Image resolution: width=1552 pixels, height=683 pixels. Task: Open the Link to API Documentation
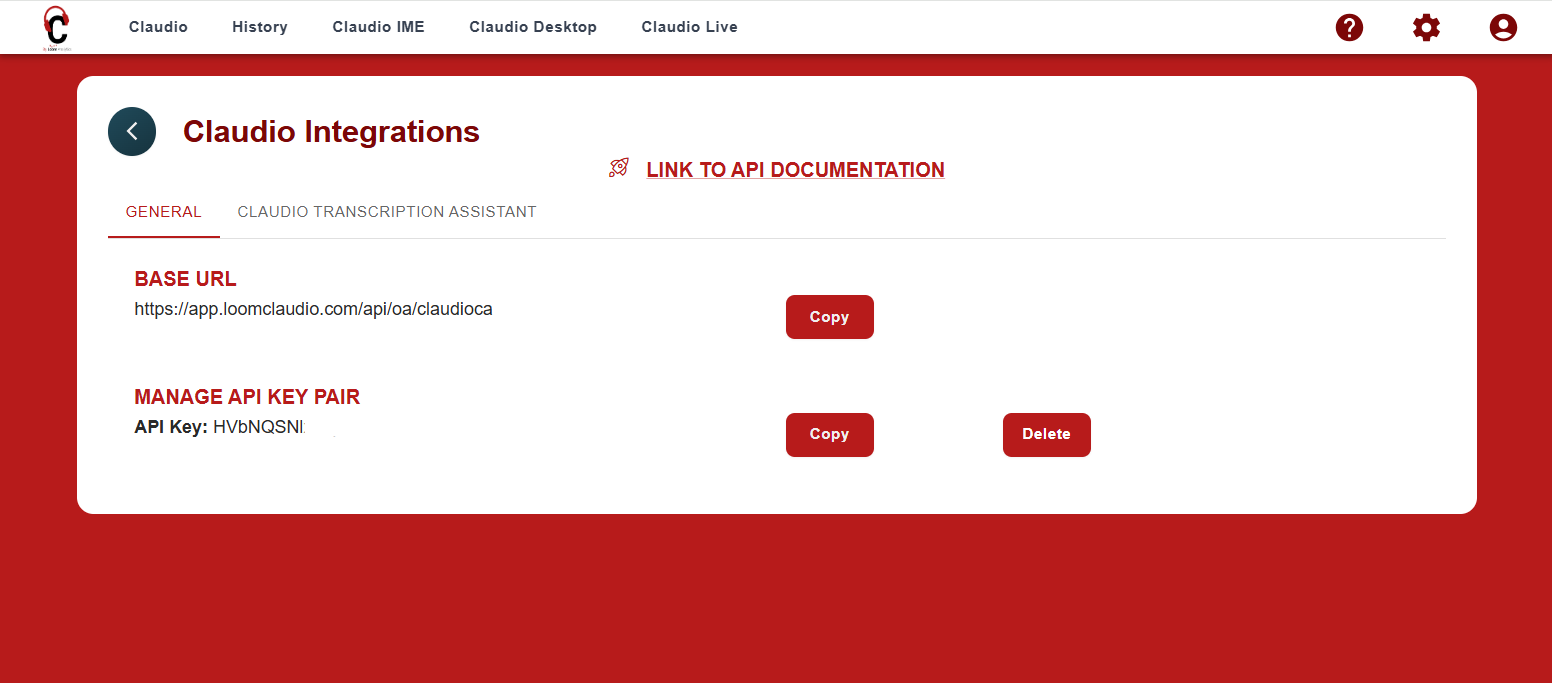pyautogui.click(x=795, y=170)
